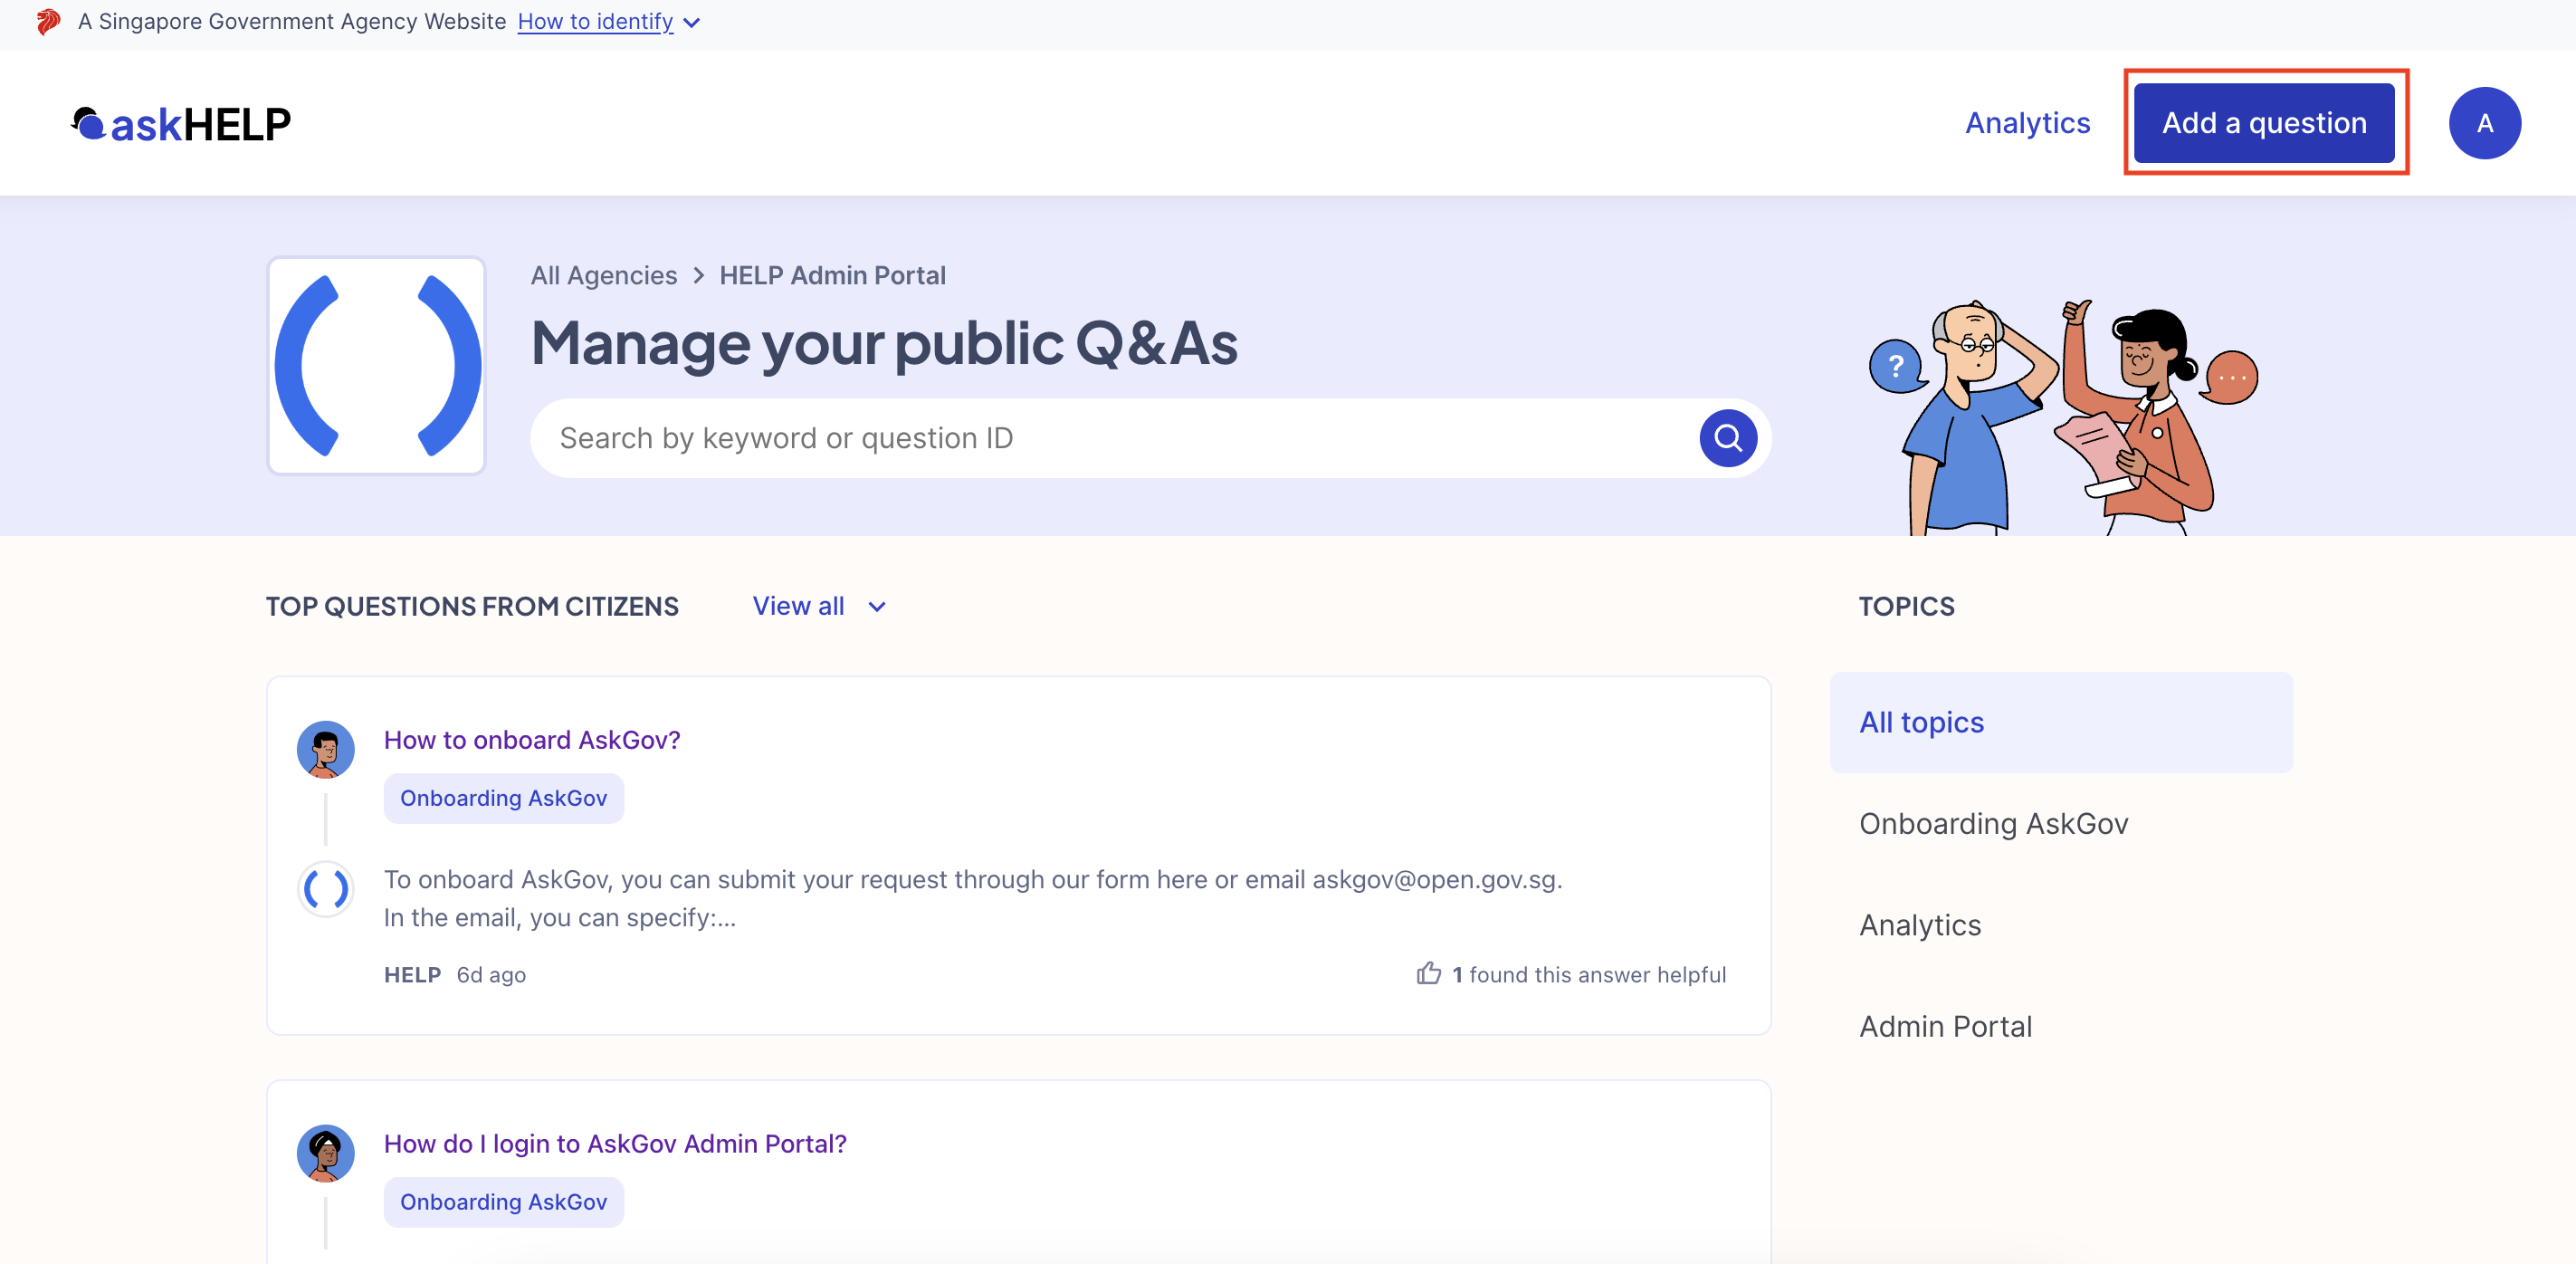Click the magnifier search button
The width and height of the screenshot is (2576, 1264).
point(1727,438)
